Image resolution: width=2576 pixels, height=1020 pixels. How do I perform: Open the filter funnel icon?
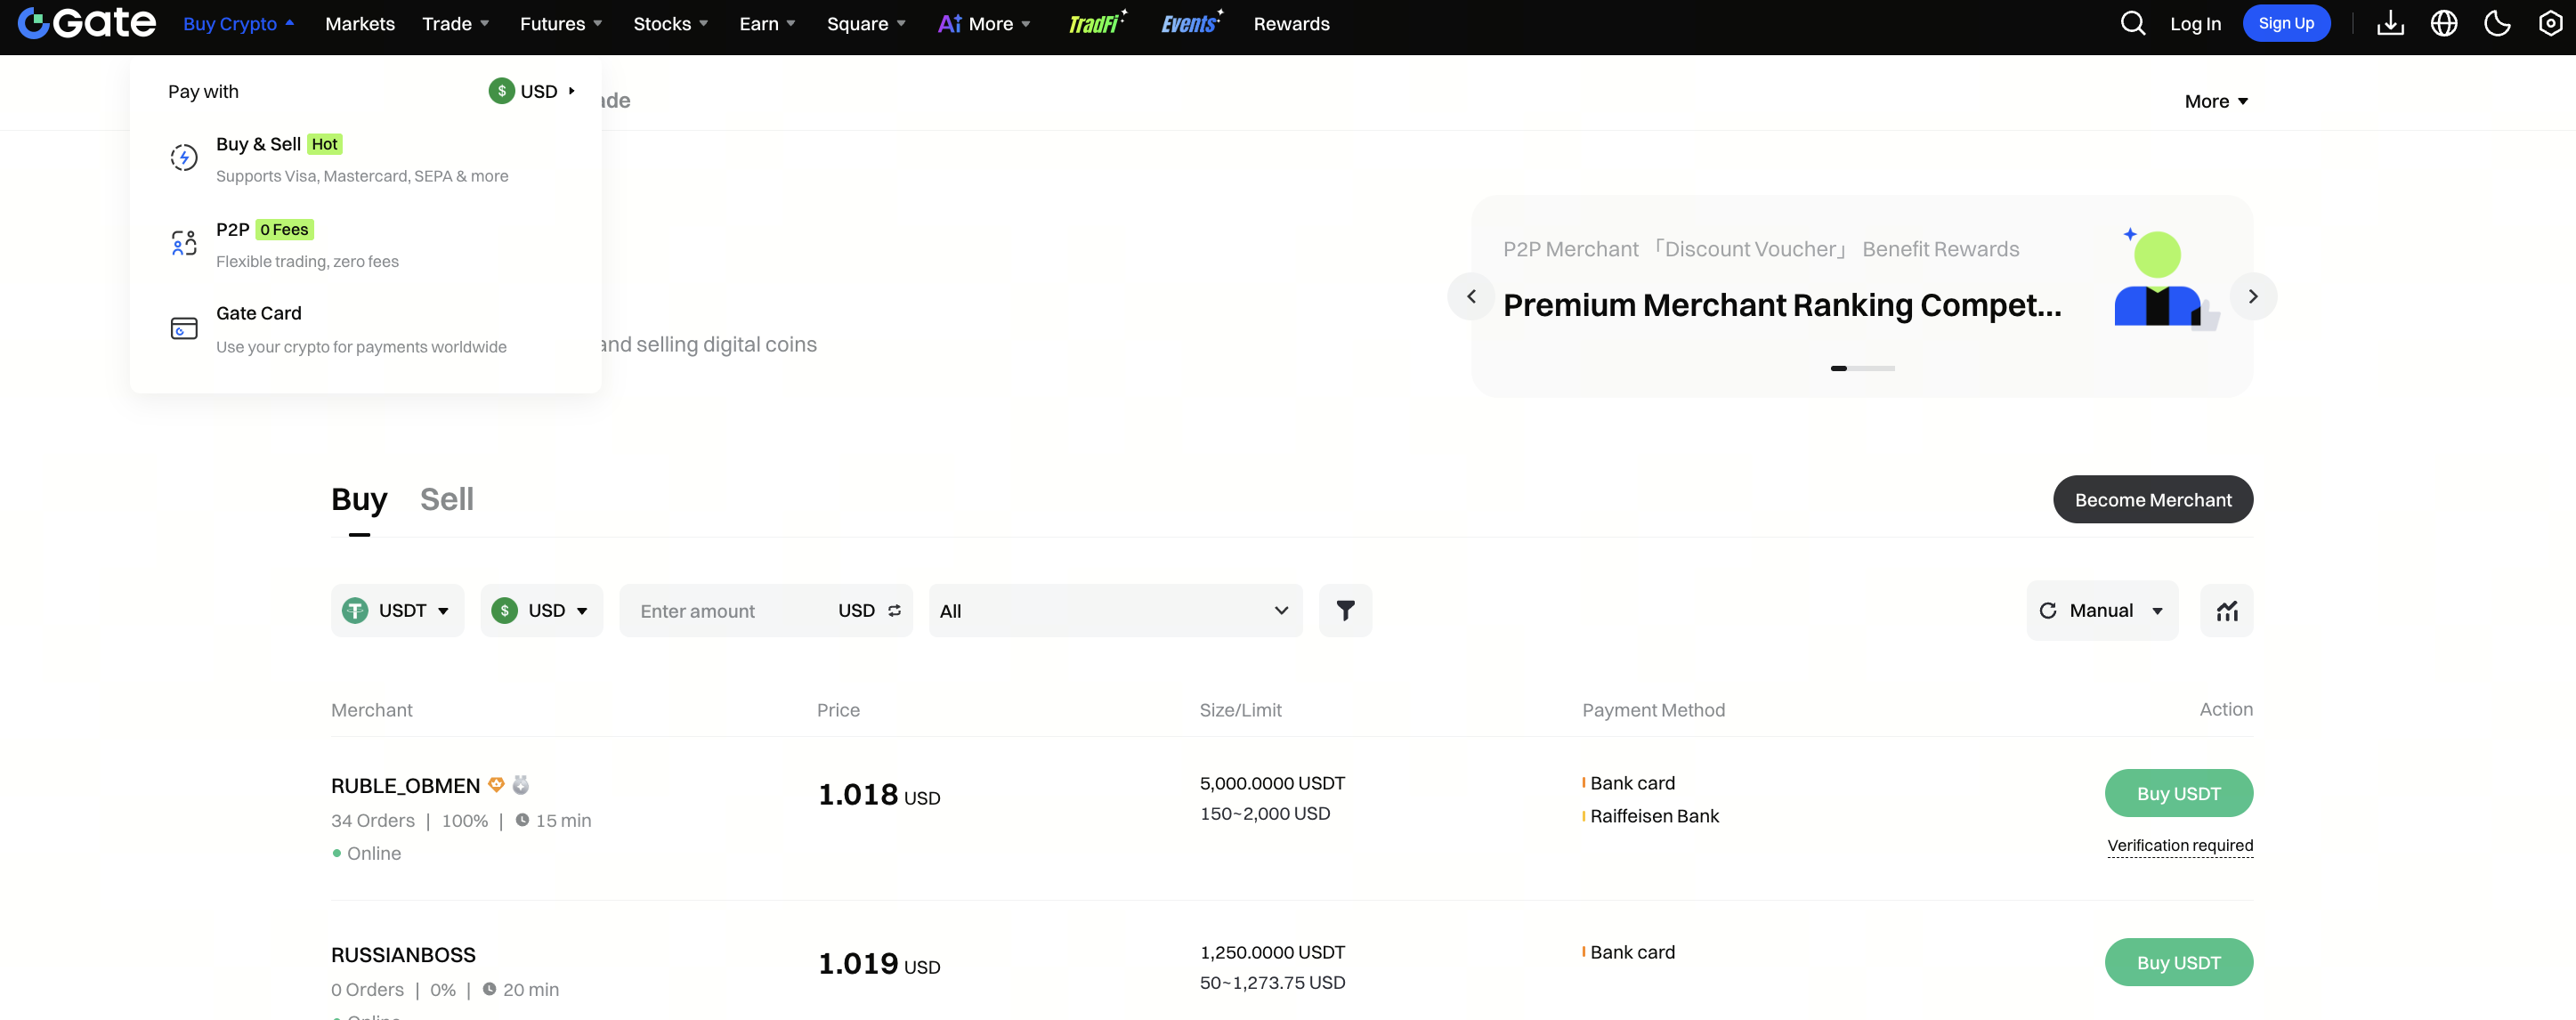tap(1345, 610)
